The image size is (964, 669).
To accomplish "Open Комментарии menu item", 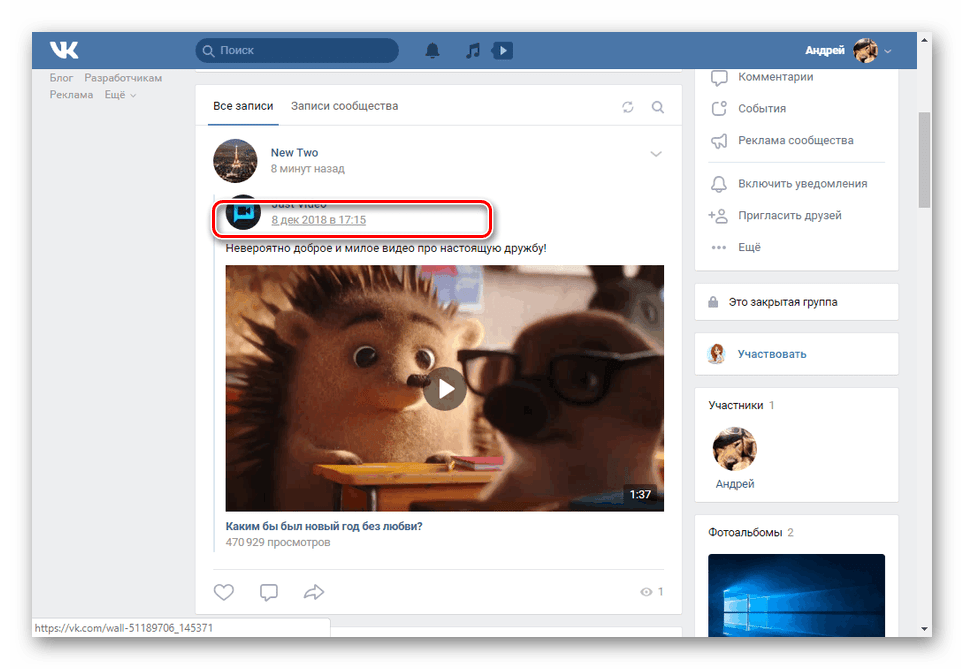I will pos(775,77).
